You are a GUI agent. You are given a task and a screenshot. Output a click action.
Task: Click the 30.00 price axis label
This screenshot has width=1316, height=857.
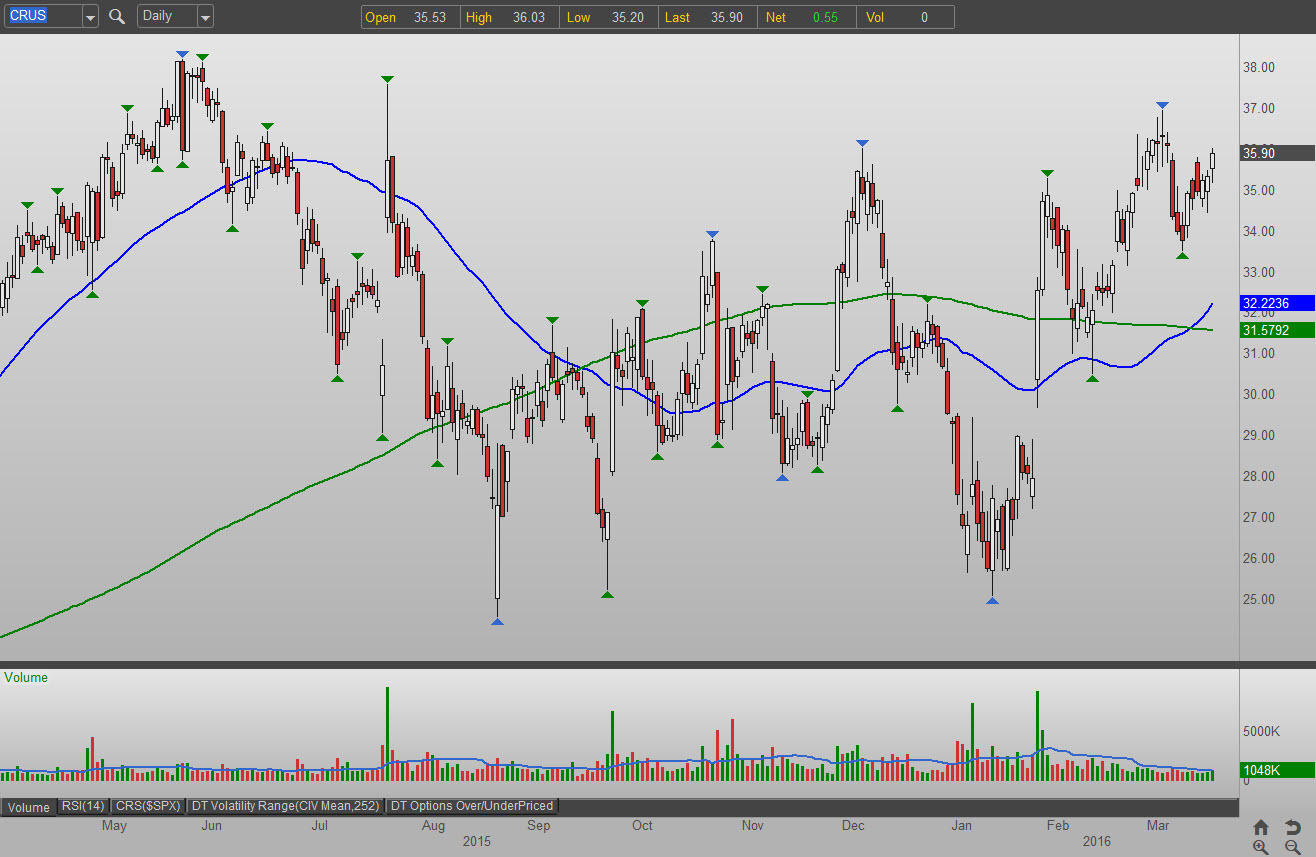[1259, 394]
